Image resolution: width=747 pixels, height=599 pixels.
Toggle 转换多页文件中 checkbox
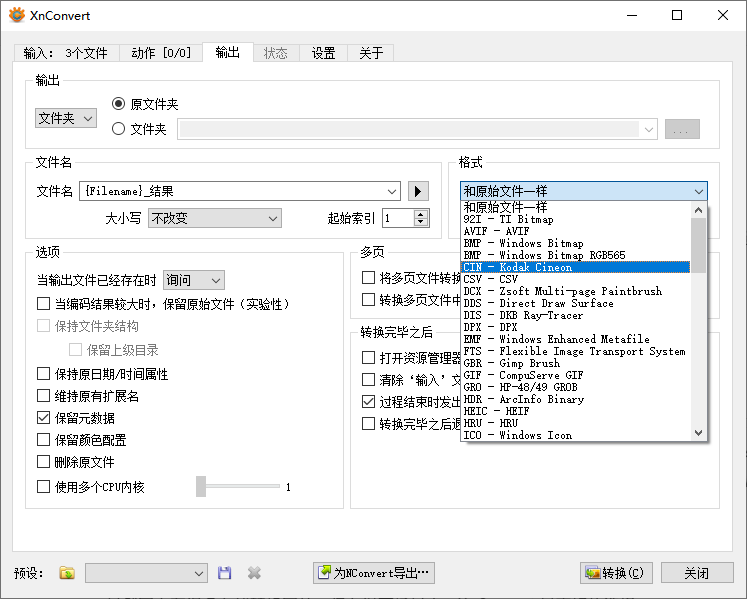click(x=368, y=300)
